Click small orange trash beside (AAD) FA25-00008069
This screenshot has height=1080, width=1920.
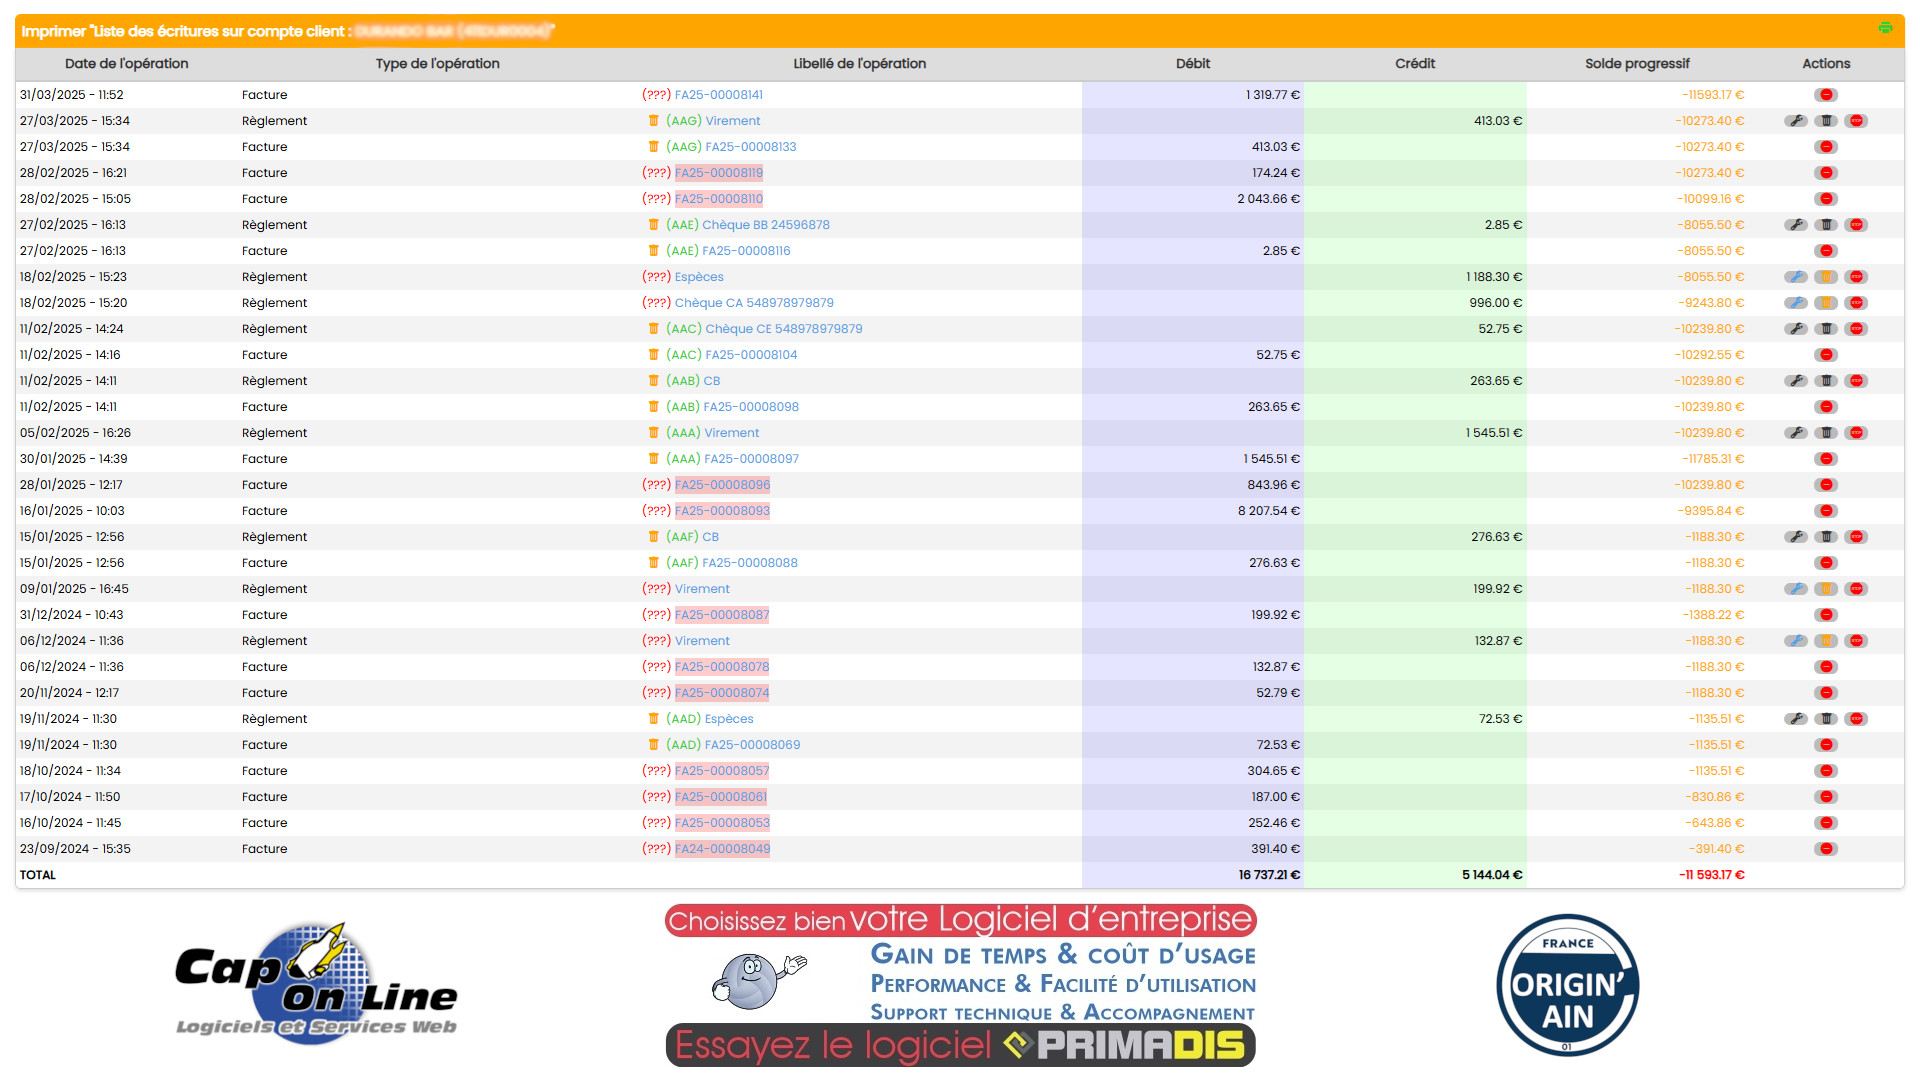click(x=653, y=745)
